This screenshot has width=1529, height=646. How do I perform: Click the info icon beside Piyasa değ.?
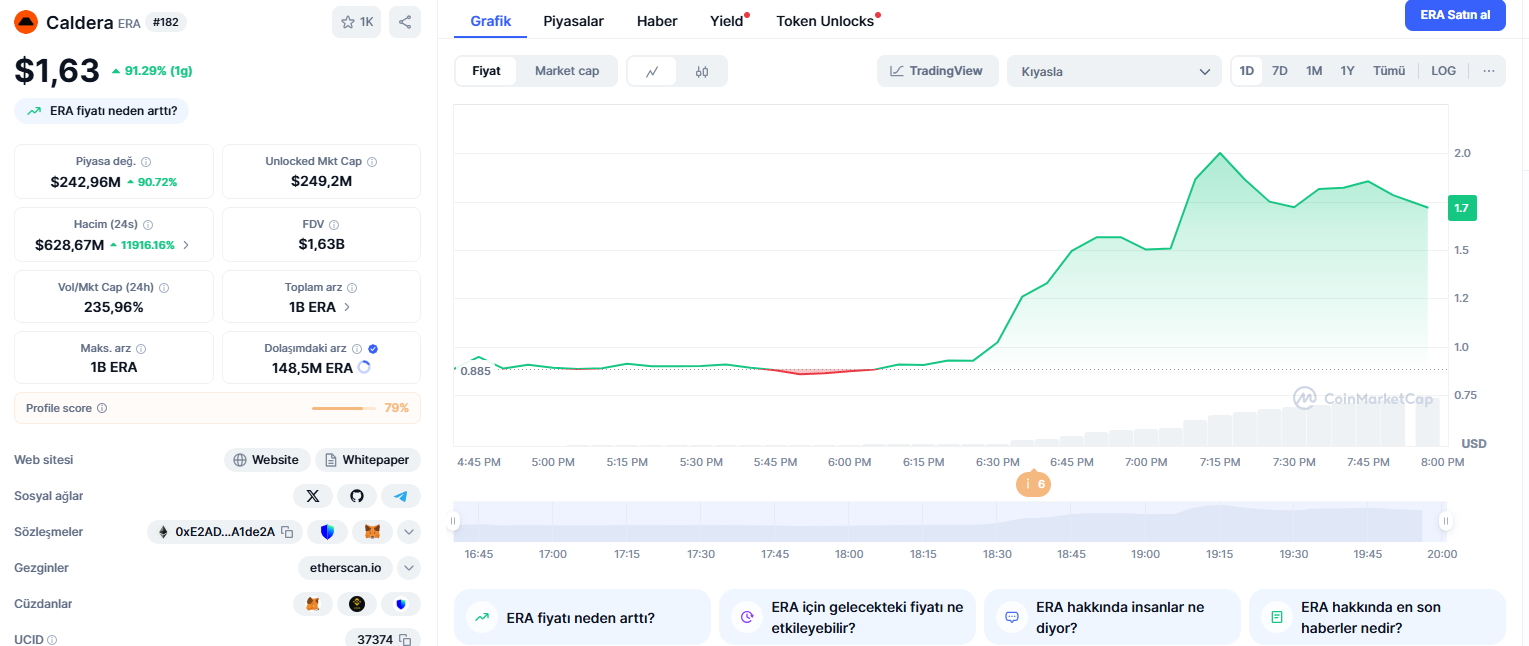(x=146, y=162)
